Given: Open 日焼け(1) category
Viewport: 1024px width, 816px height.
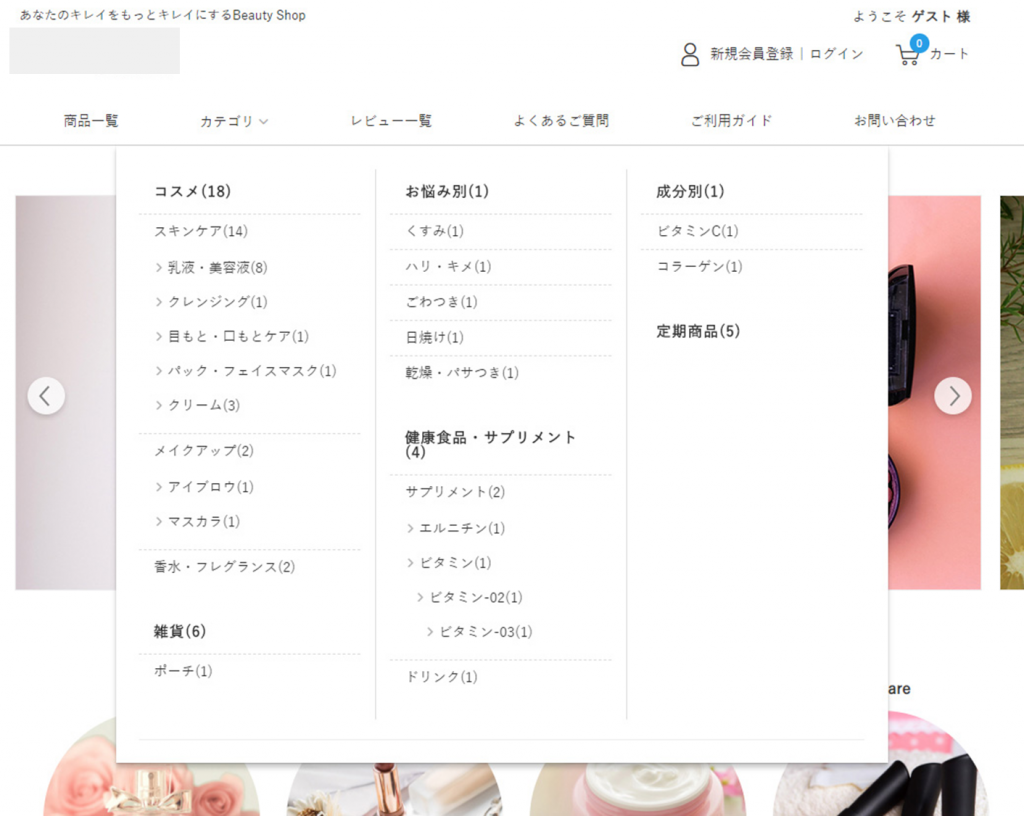Looking at the screenshot, I should coord(434,337).
